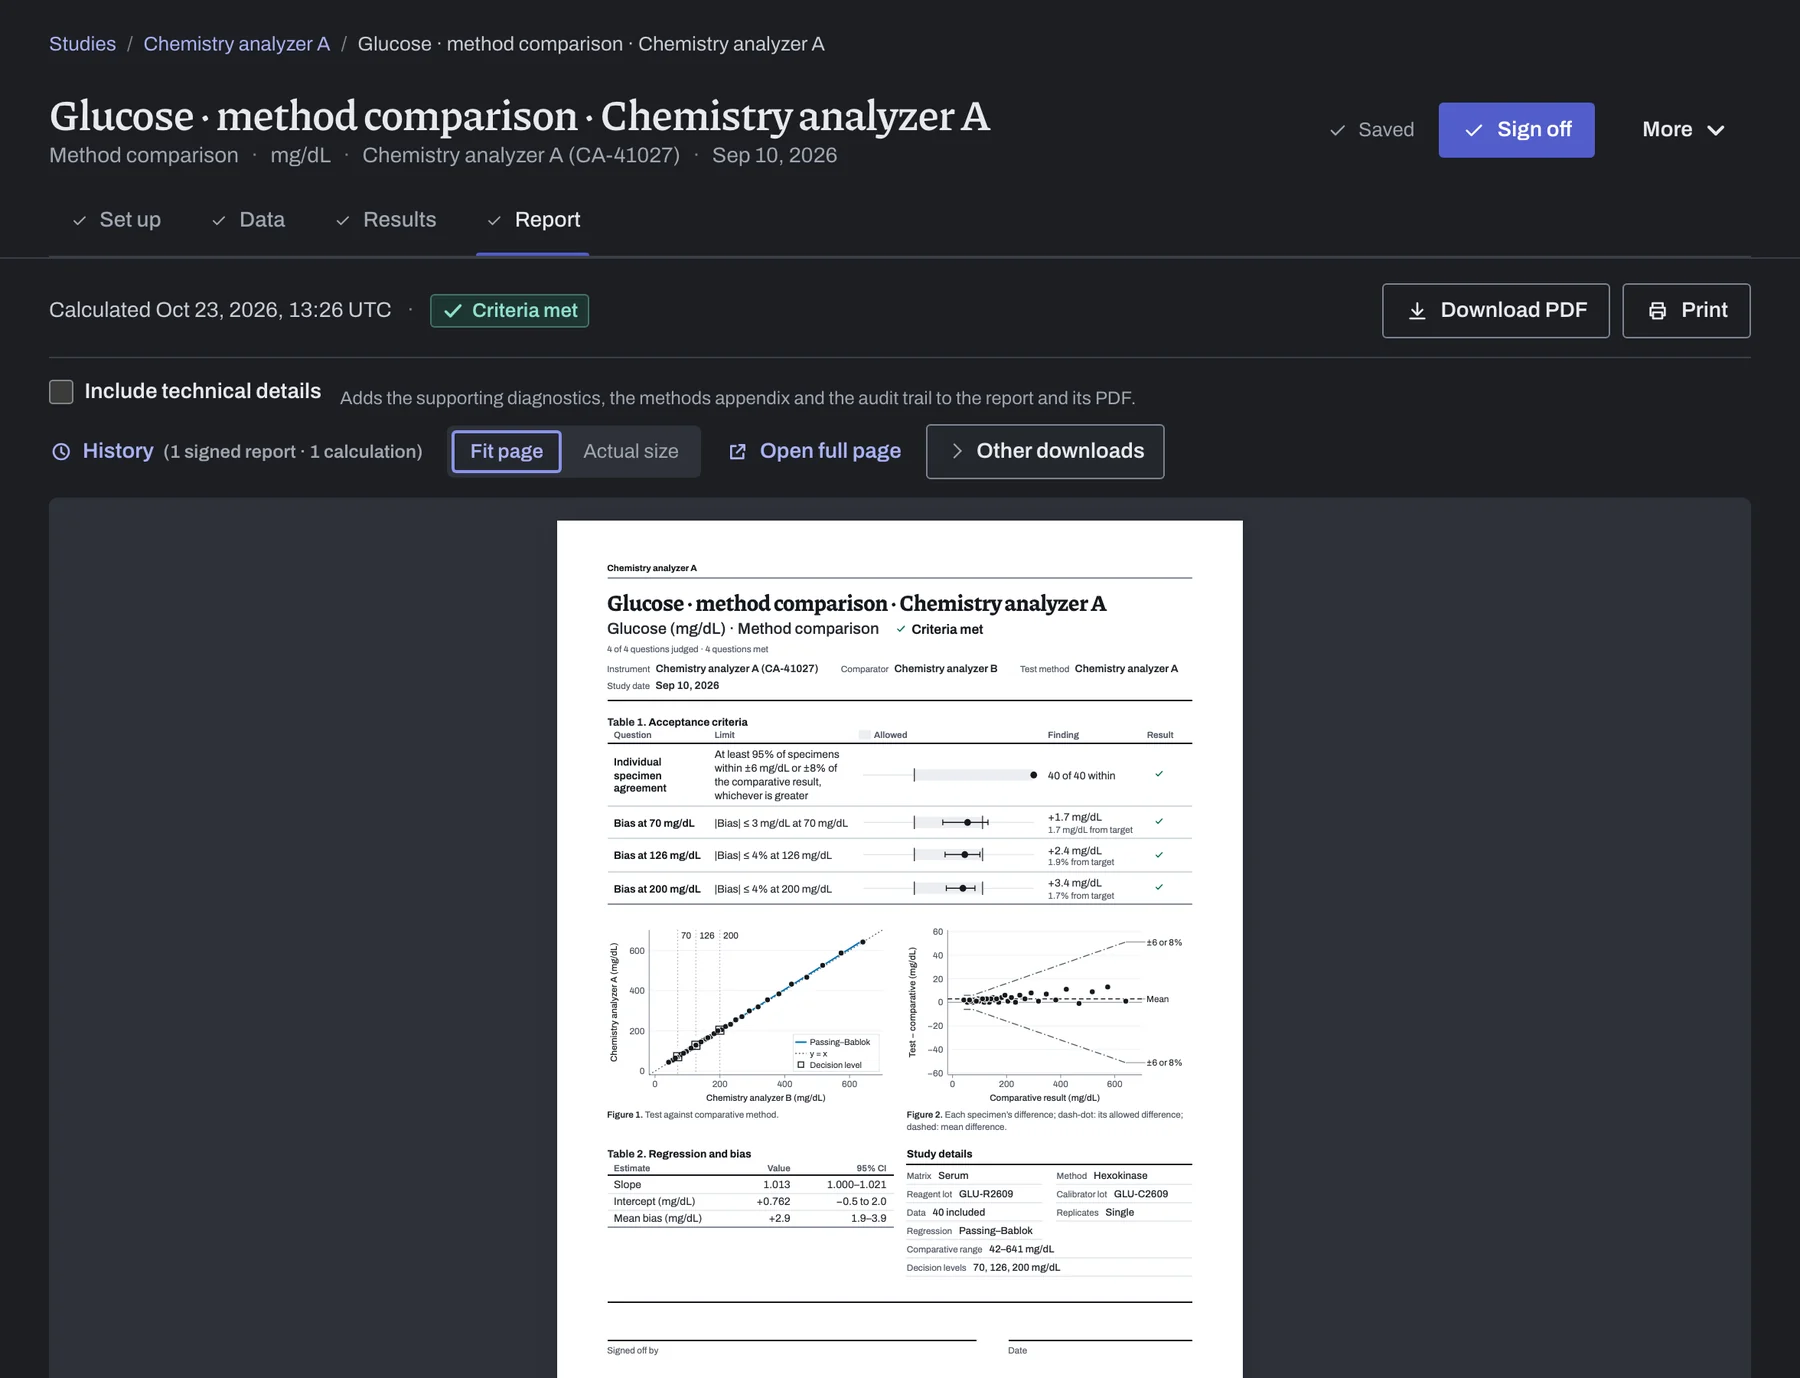Open the Results tab
The image size is (1800, 1378).
386,220
